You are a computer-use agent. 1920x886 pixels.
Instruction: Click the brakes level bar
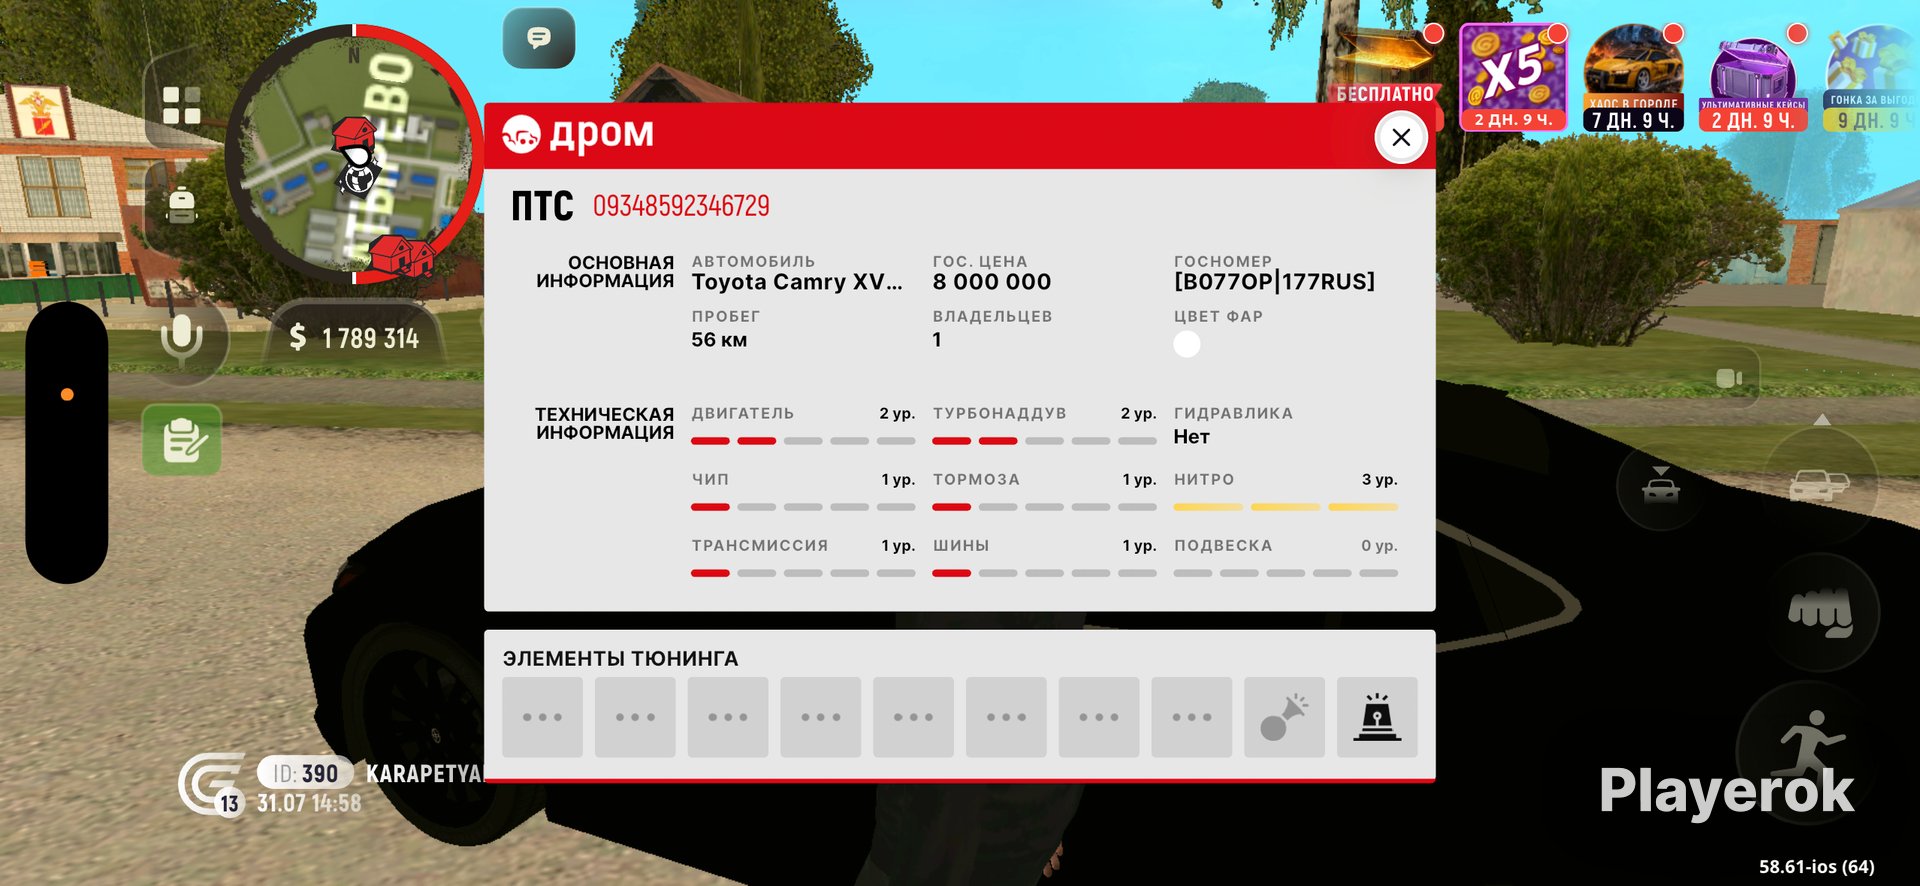[x=1044, y=507]
